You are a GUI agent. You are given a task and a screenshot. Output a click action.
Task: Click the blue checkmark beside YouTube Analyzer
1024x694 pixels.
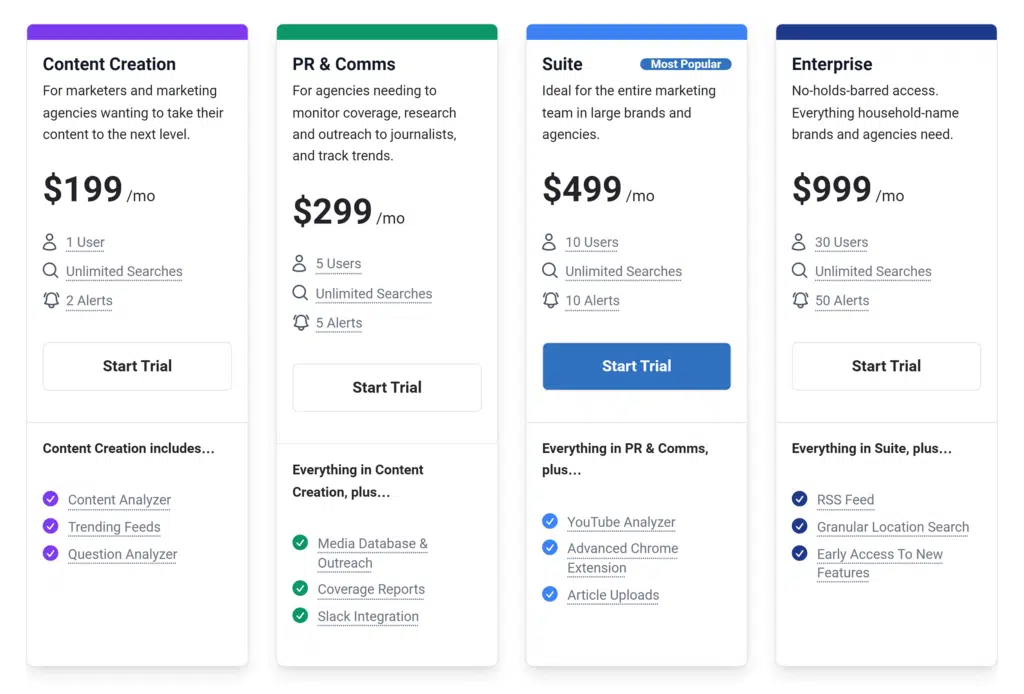click(550, 521)
